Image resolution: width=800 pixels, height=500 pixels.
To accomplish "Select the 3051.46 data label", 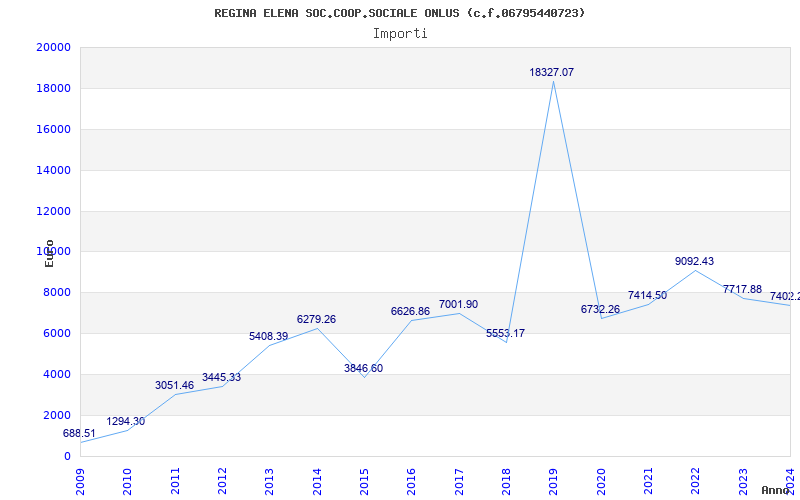I will (x=174, y=385).
